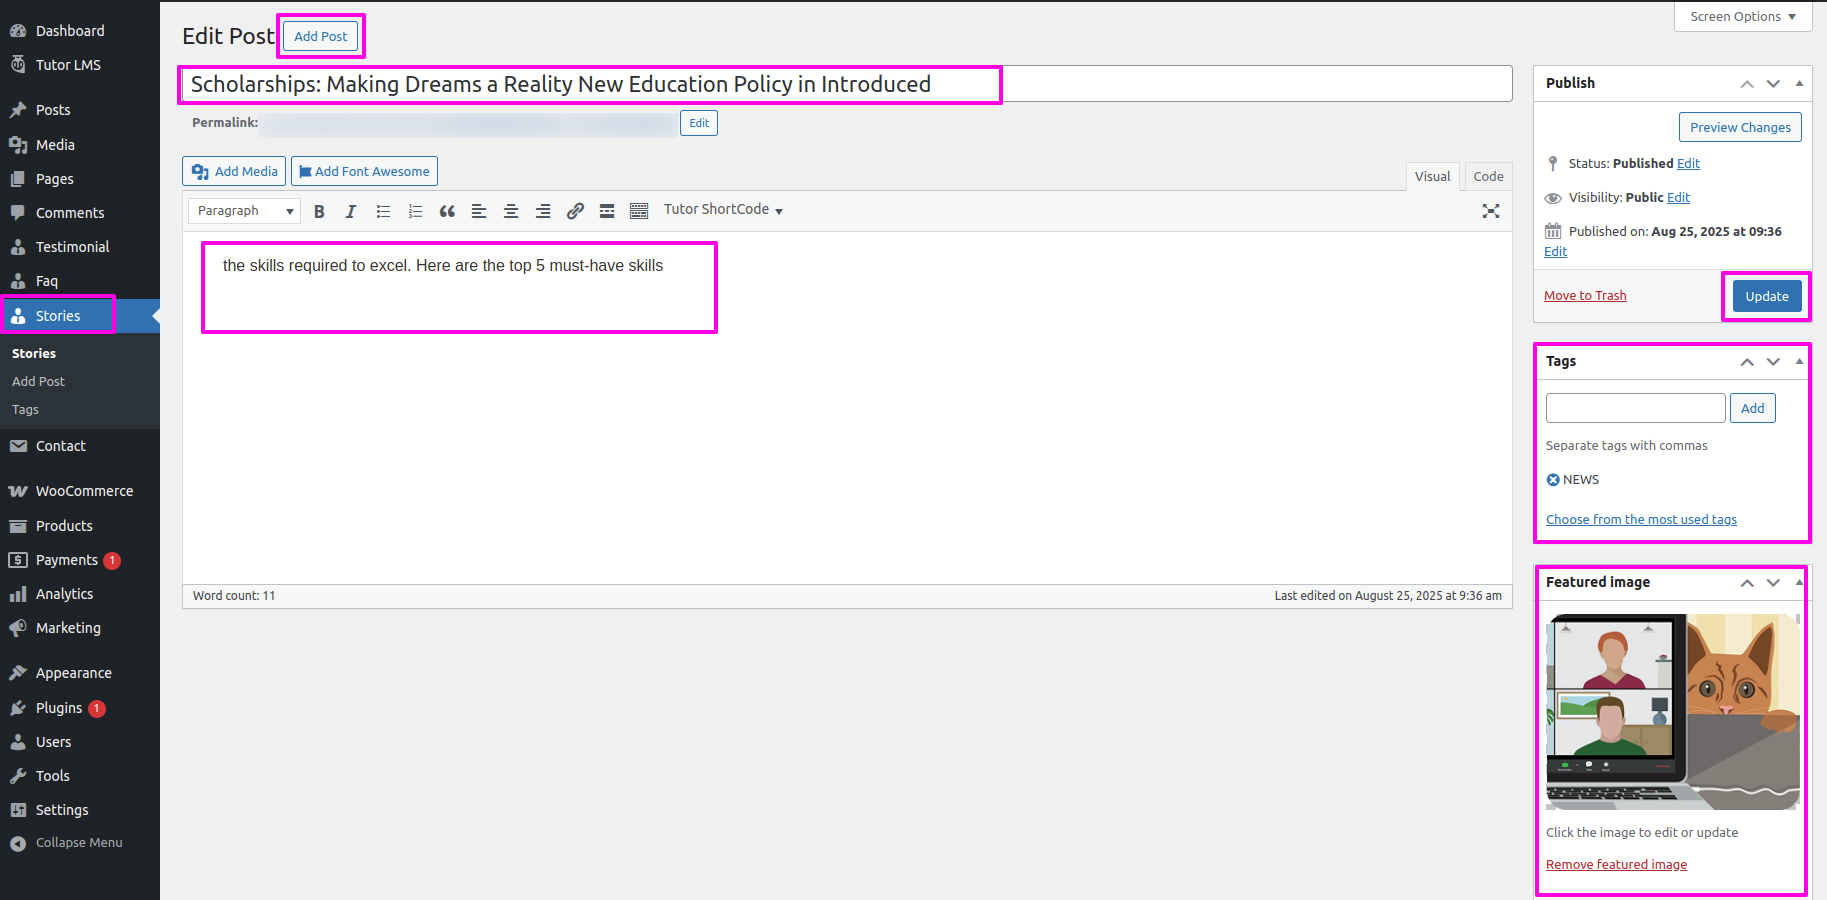Image resolution: width=1827 pixels, height=900 pixels.
Task: Enable distraction-free fullscreen editor mode
Action: pos(1490,211)
